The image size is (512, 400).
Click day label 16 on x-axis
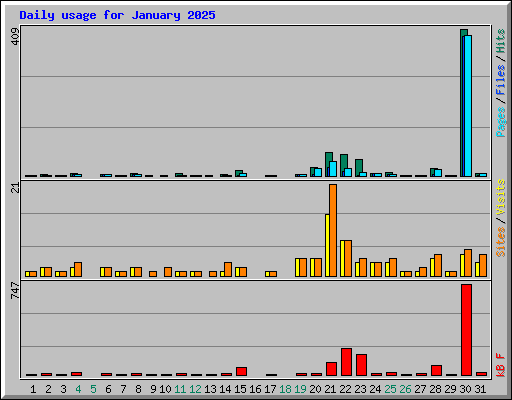(255, 389)
